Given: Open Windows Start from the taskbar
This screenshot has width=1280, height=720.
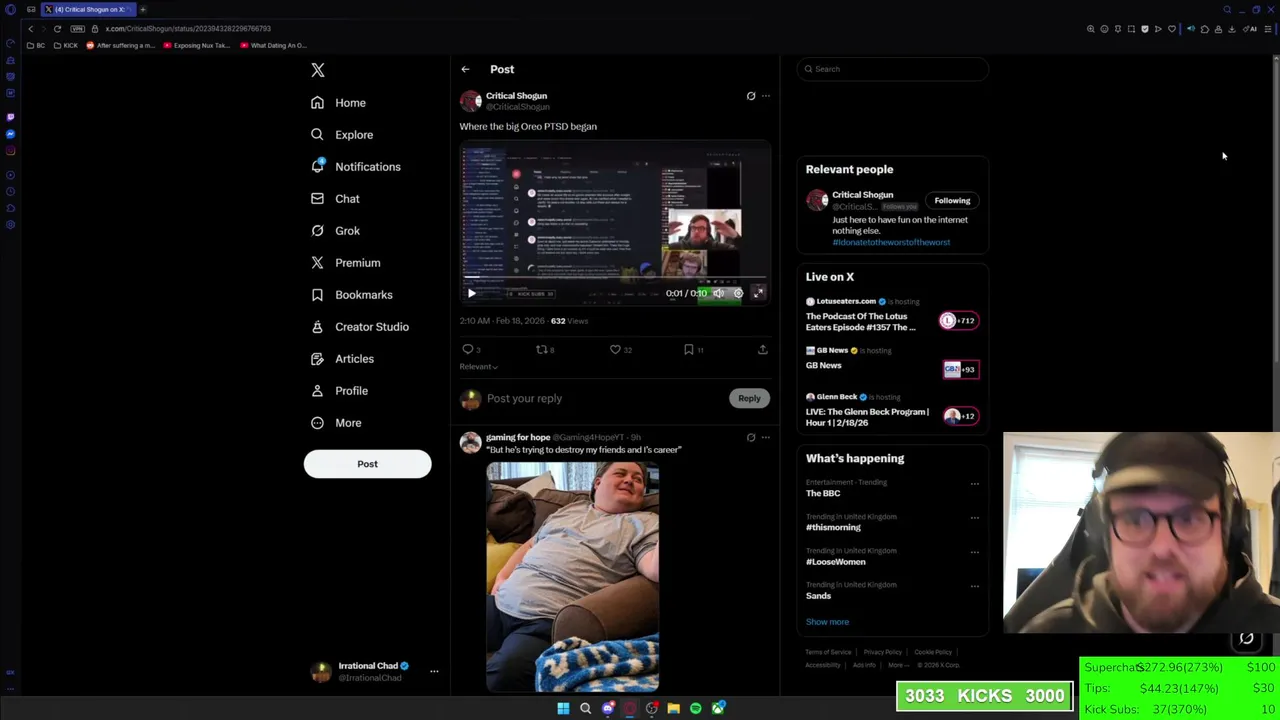Looking at the screenshot, I should 563,708.
